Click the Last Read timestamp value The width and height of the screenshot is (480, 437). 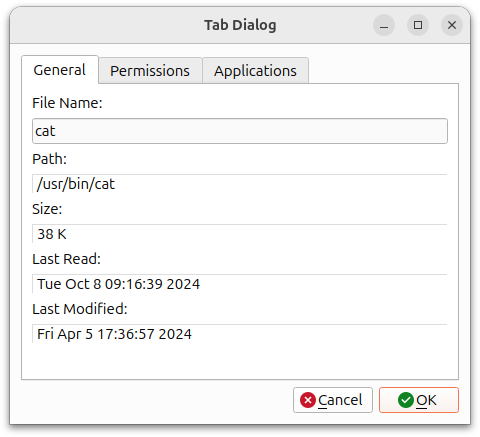118,284
